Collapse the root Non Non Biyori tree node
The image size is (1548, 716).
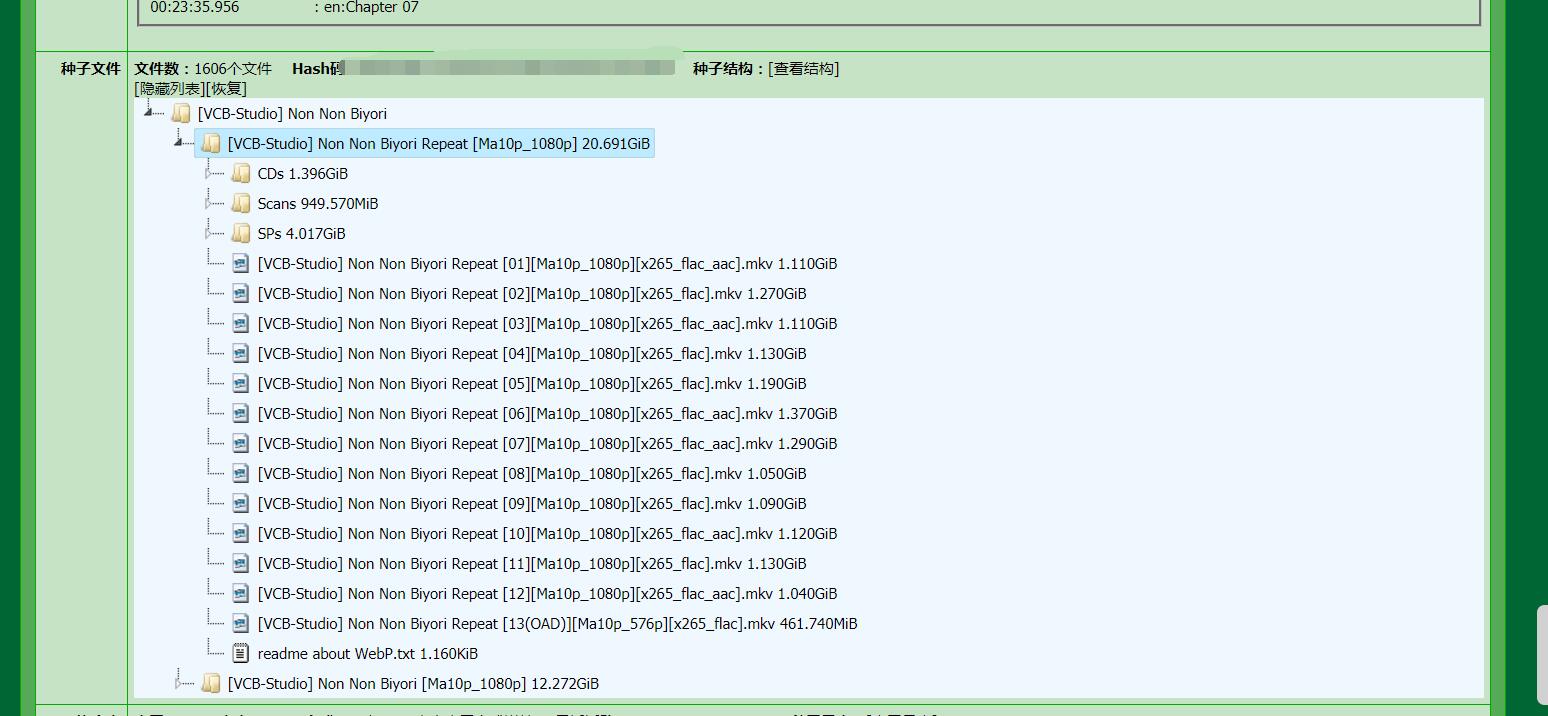click(148, 112)
